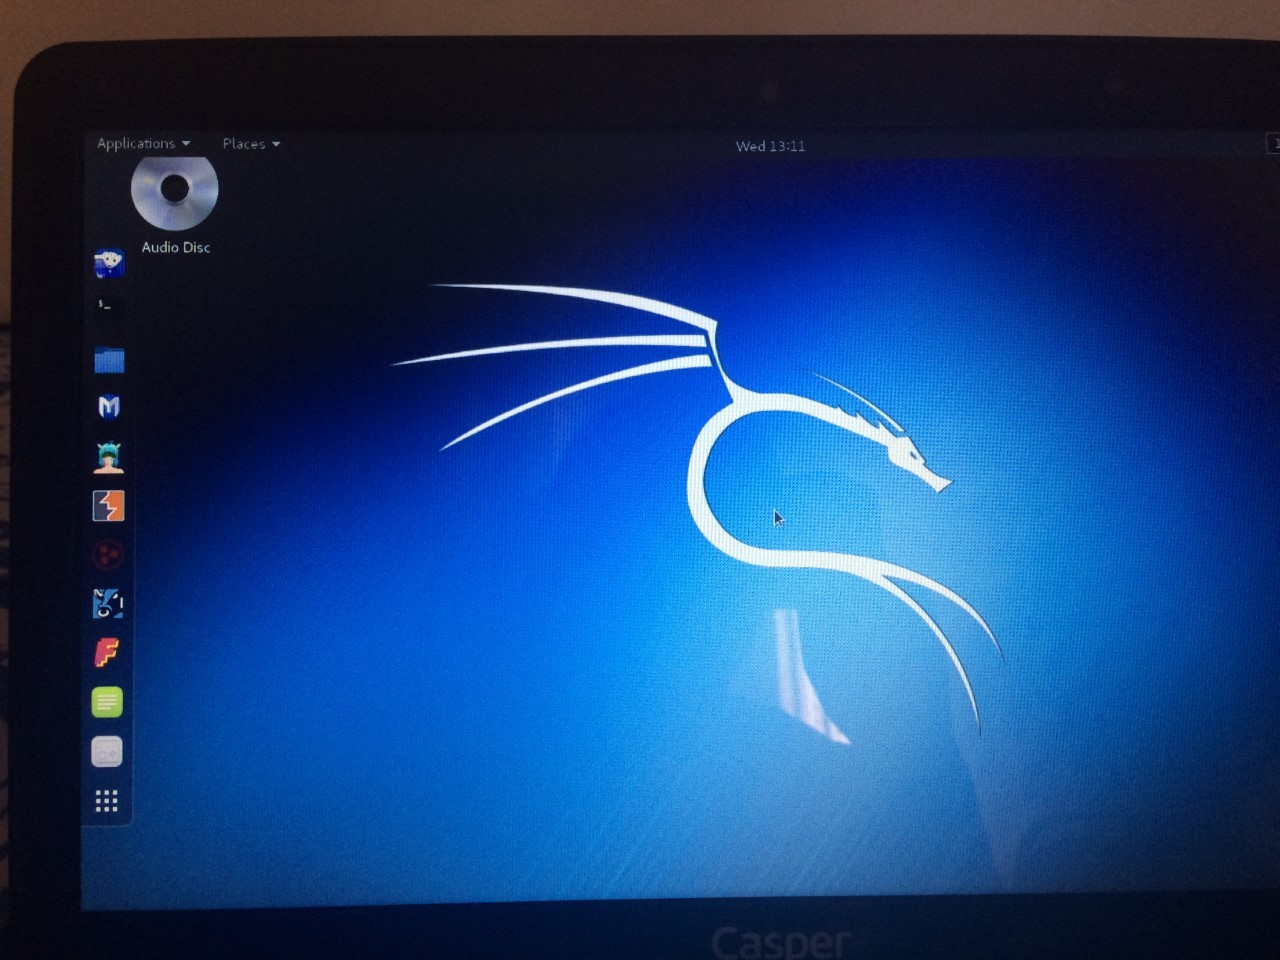Select the Audio Disc desktop icon
The image size is (1280, 960).
click(x=175, y=205)
